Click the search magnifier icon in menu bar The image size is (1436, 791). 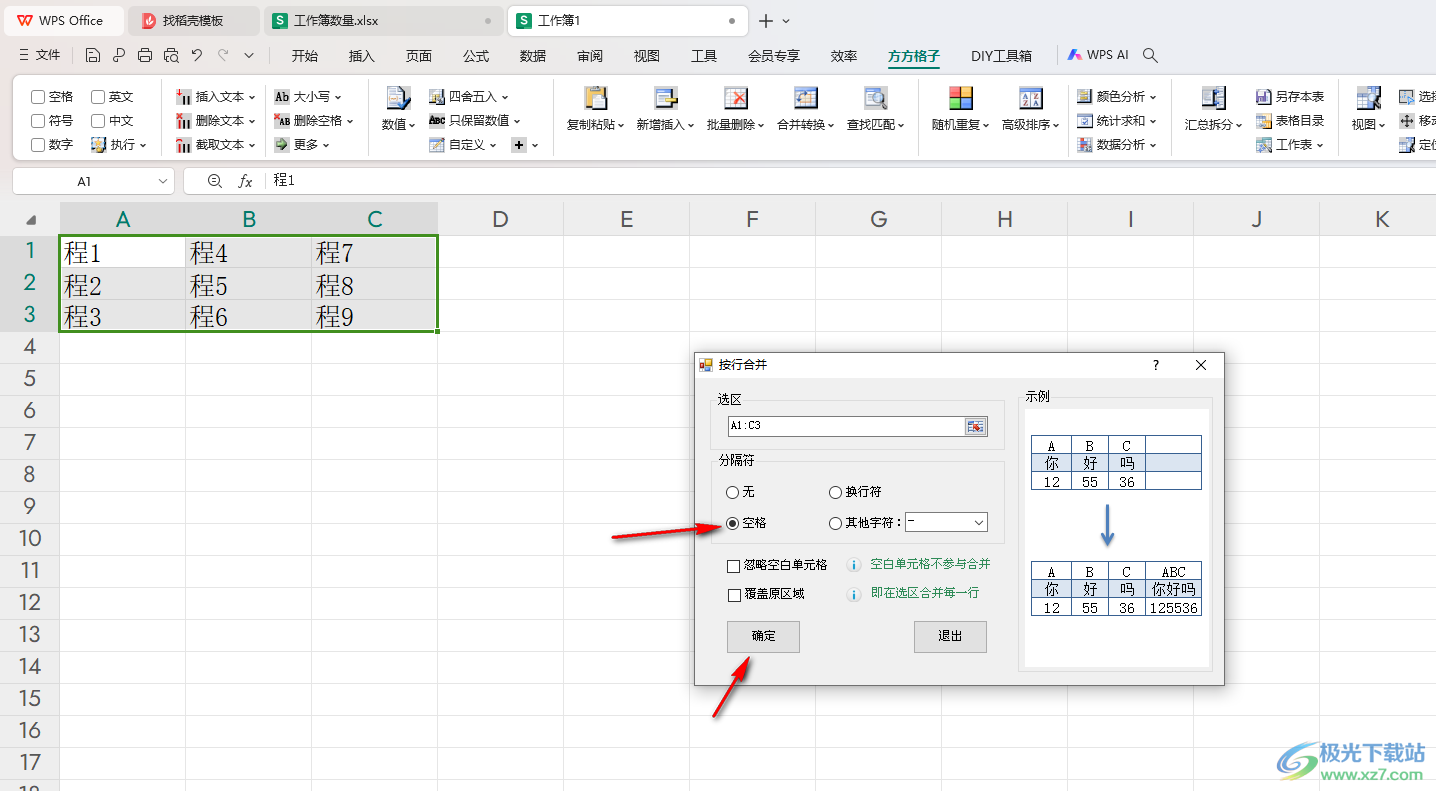[x=1150, y=55]
